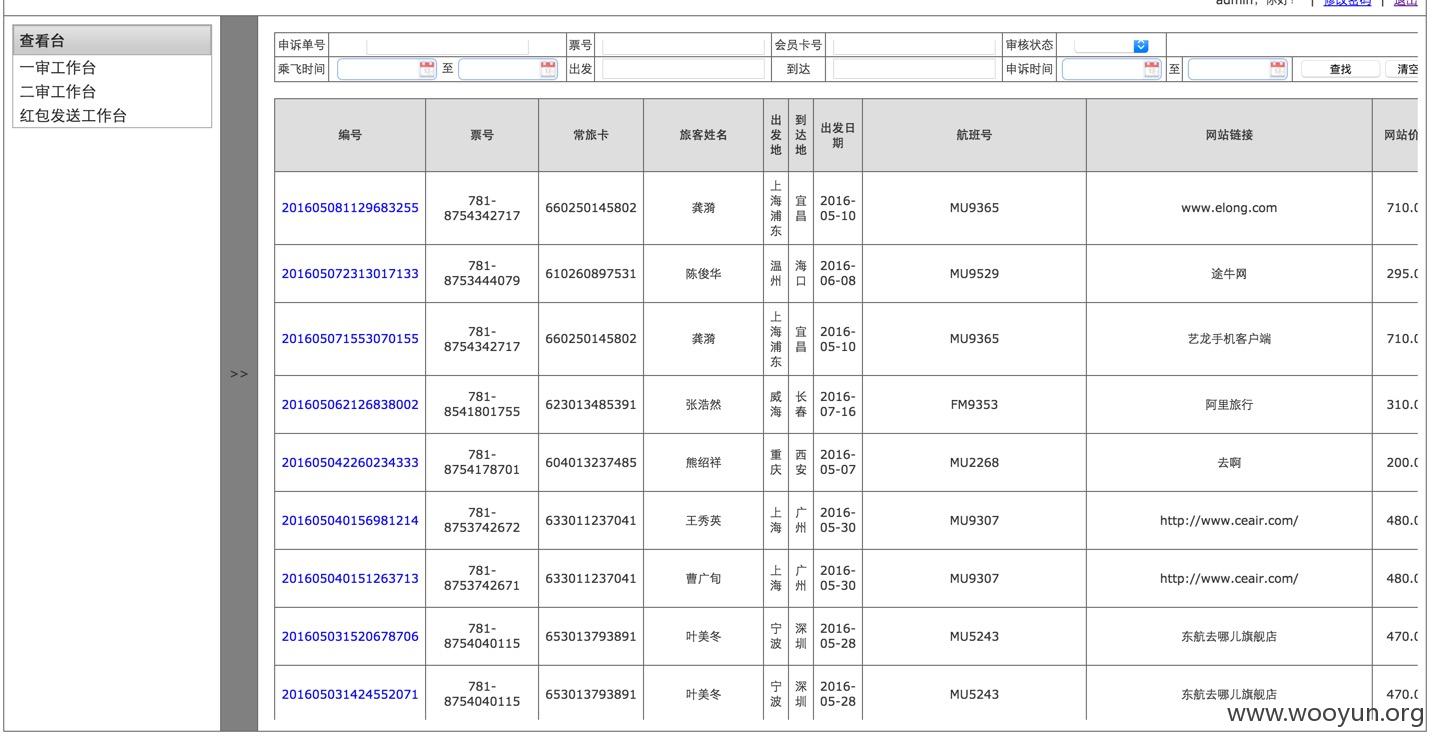Select frequent flyer card 623013485391

pyautogui.click(x=591, y=405)
